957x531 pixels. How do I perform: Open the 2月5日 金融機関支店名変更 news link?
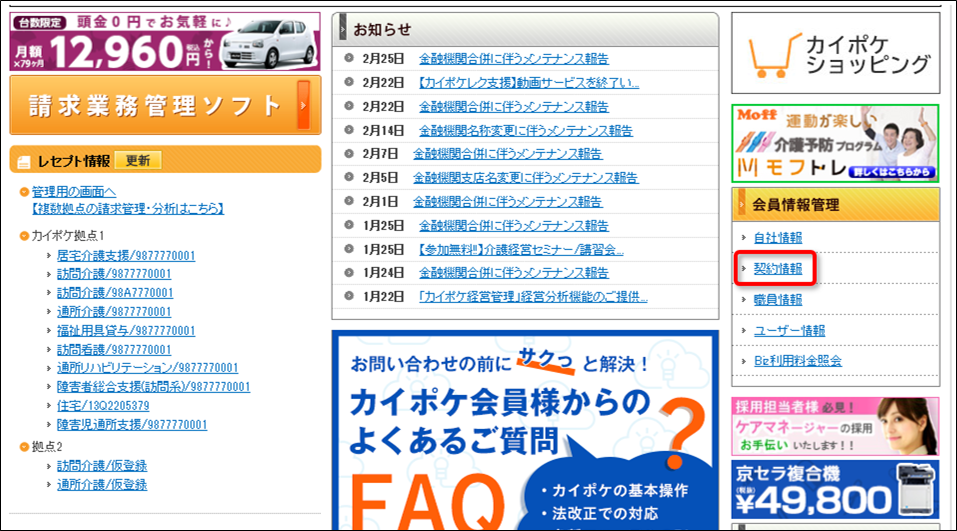525,178
